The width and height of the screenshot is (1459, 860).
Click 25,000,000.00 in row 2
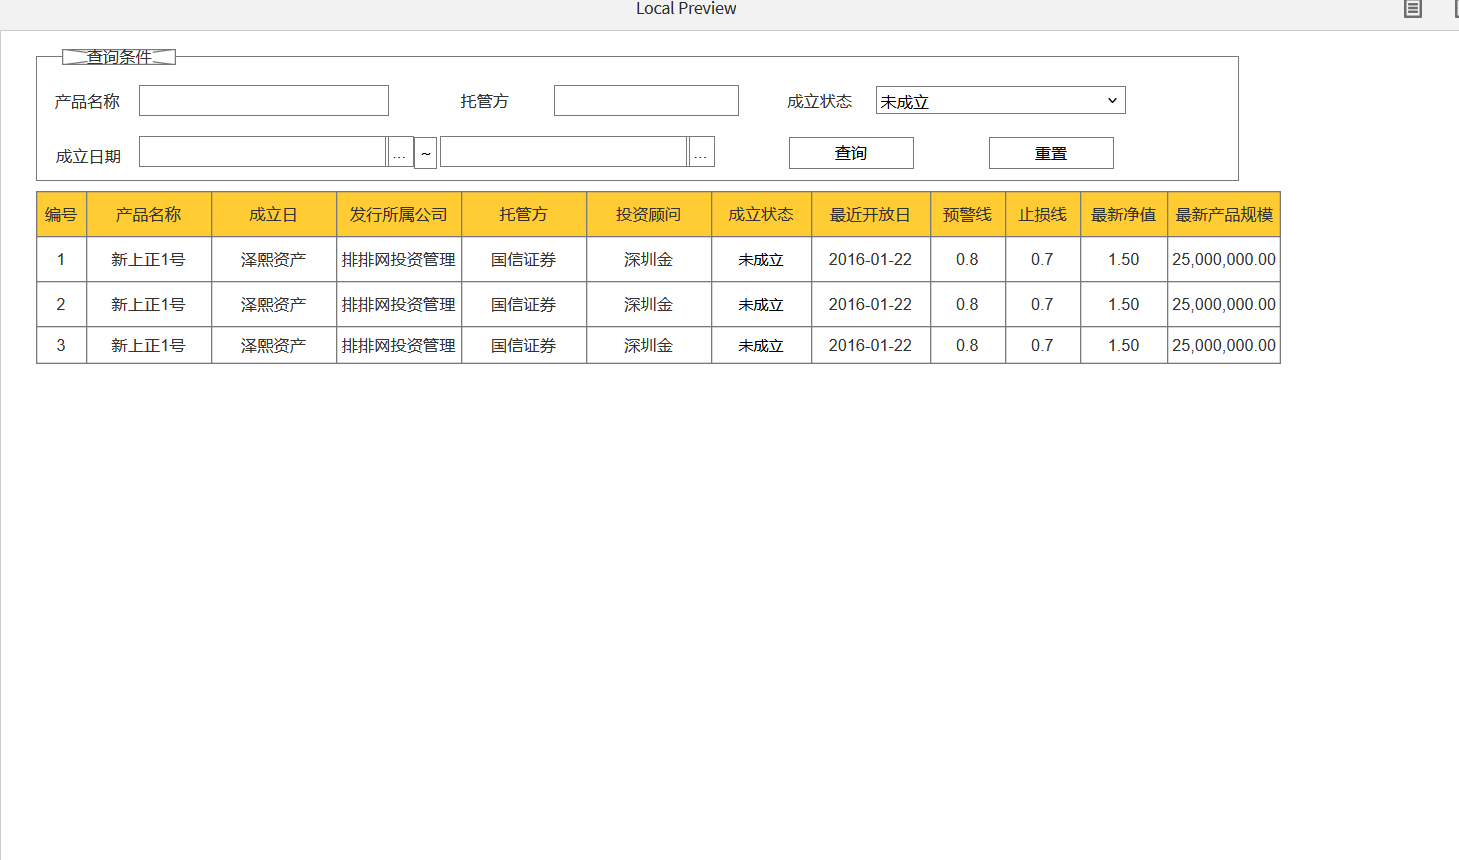[x=1224, y=304]
